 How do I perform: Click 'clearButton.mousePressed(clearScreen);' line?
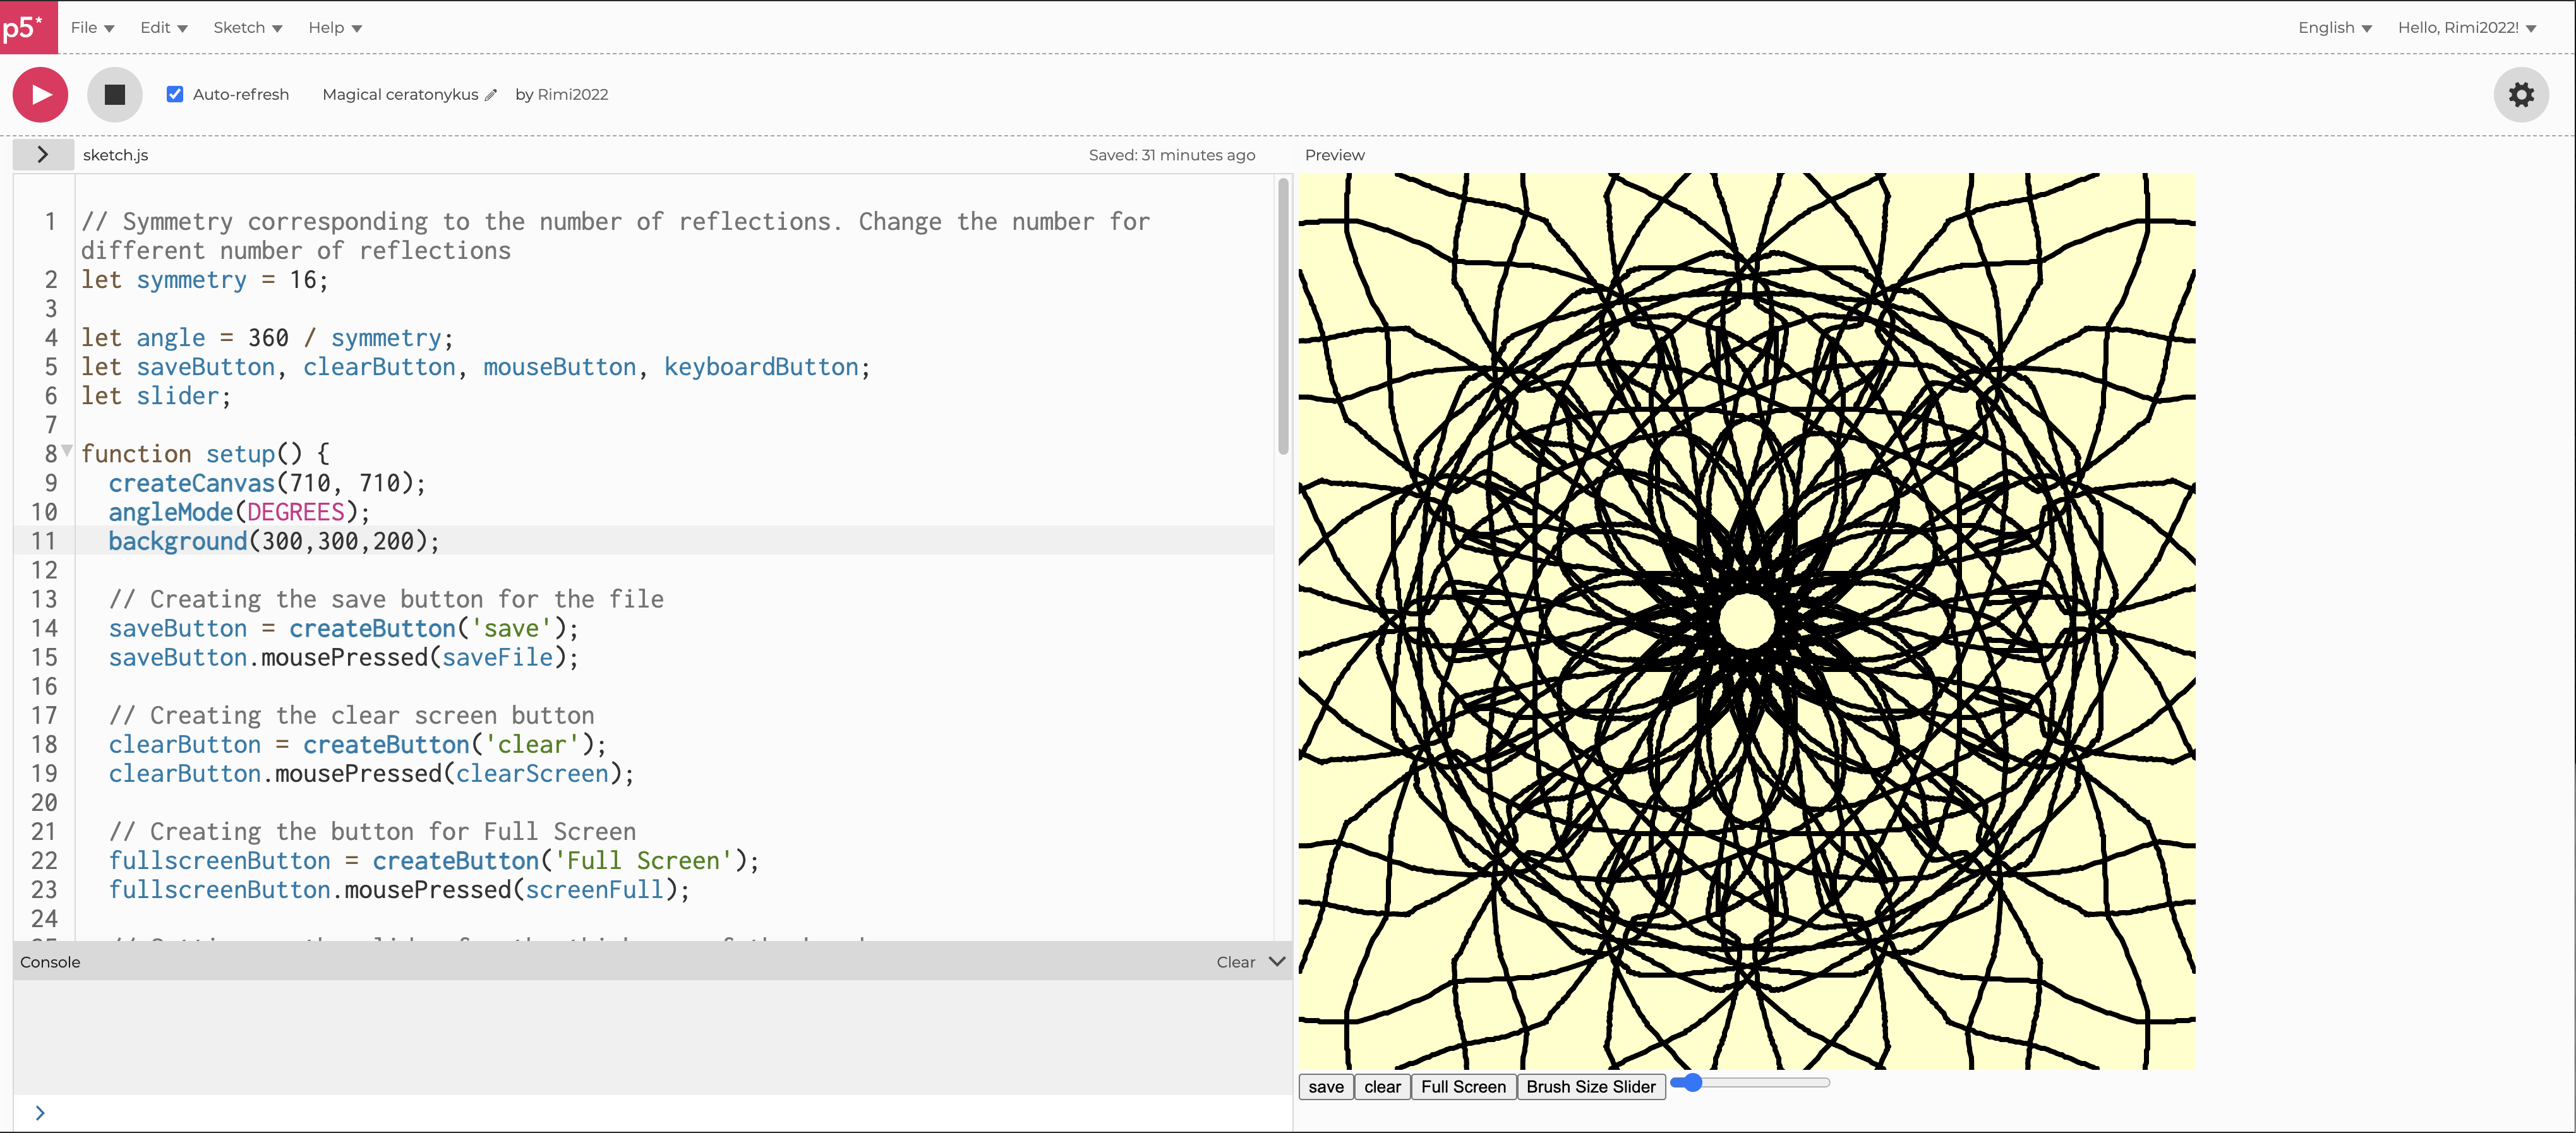(x=371, y=773)
